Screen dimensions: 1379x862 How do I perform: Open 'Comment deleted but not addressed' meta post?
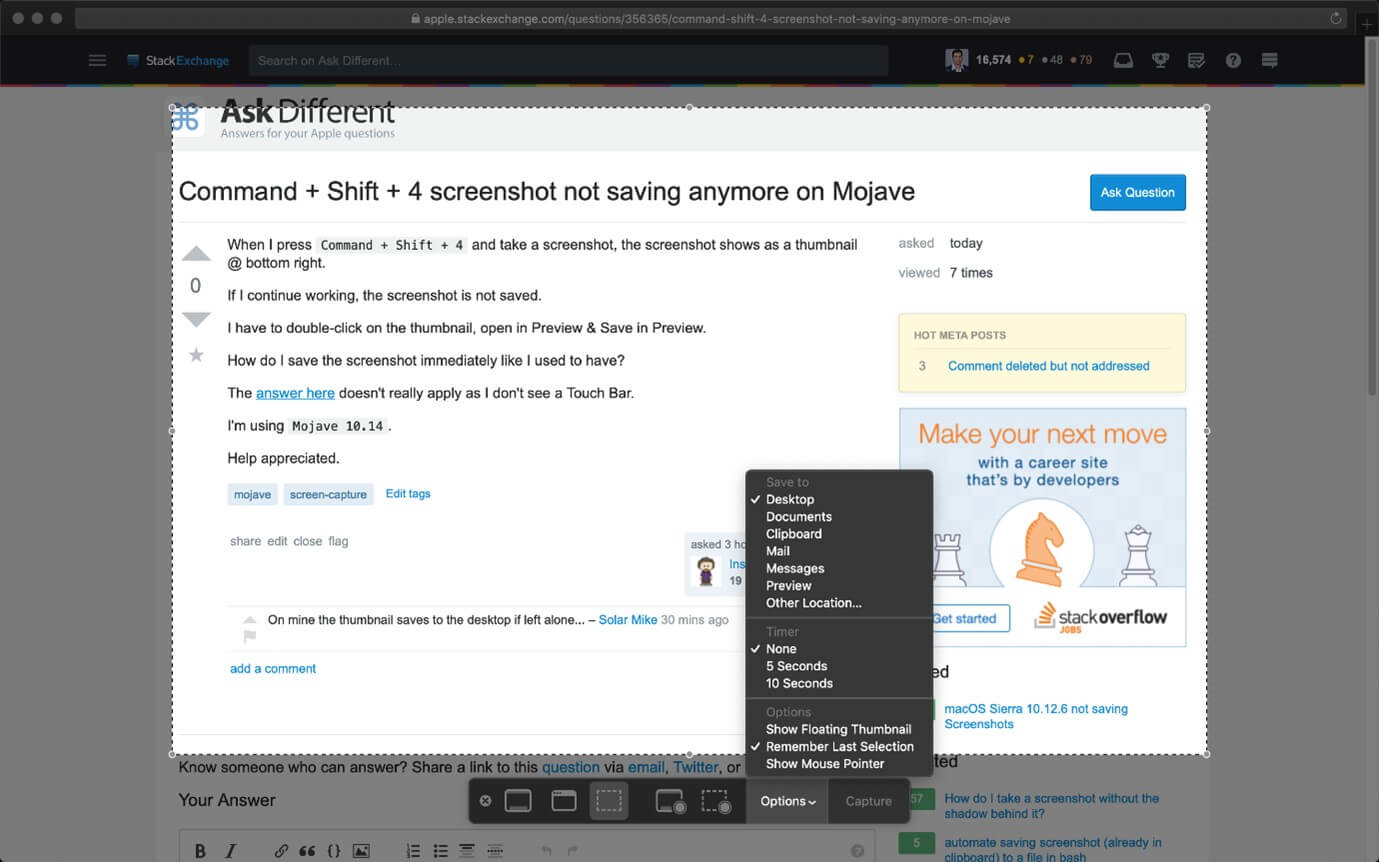click(1049, 366)
